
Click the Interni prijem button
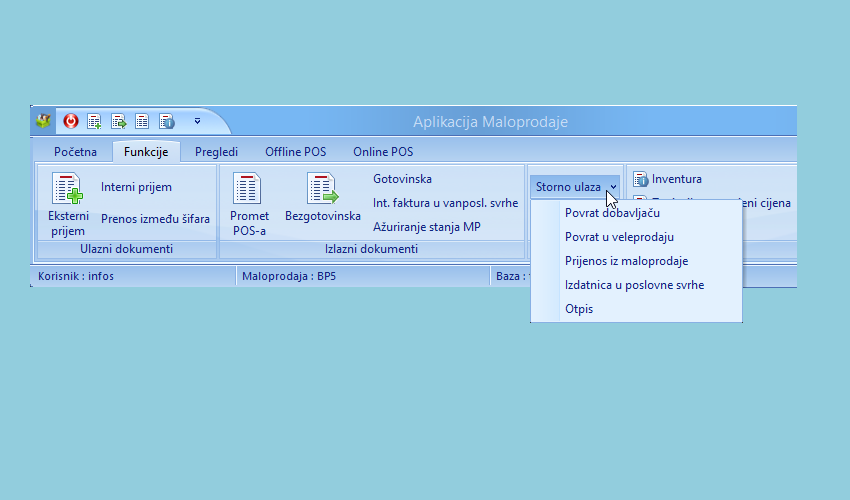136,187
